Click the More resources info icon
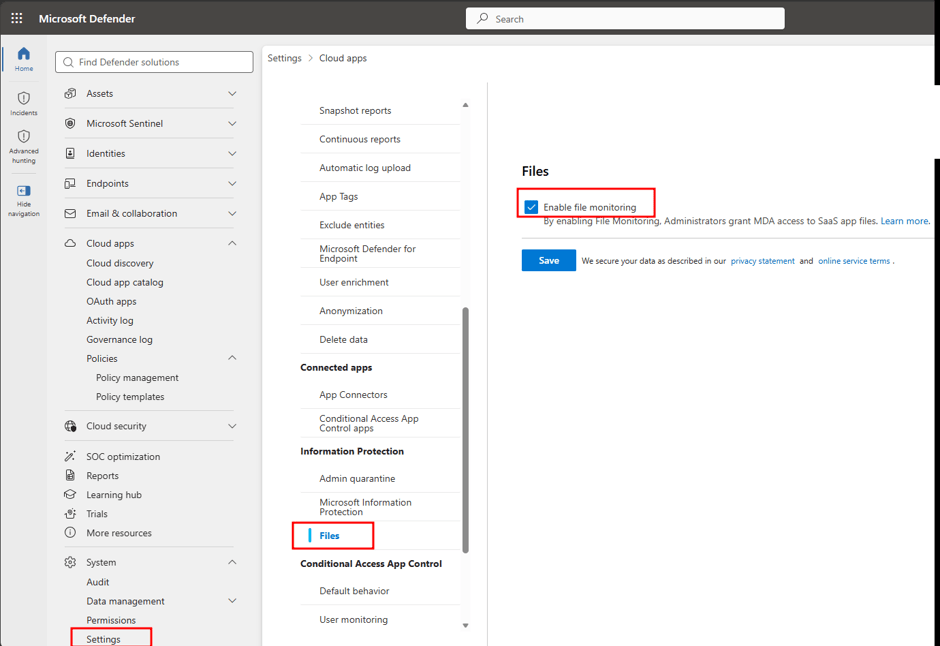The width and height of the screenshot is (940, 646). tap(70, 533)
